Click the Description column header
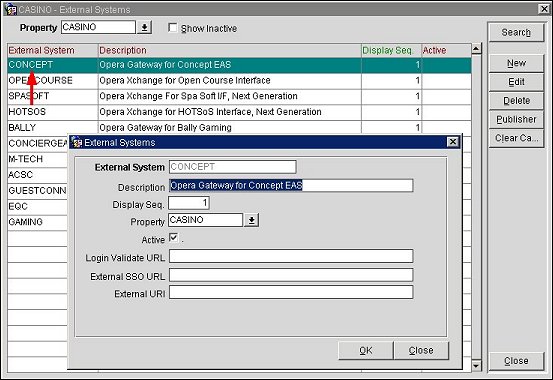 point(230,50)
